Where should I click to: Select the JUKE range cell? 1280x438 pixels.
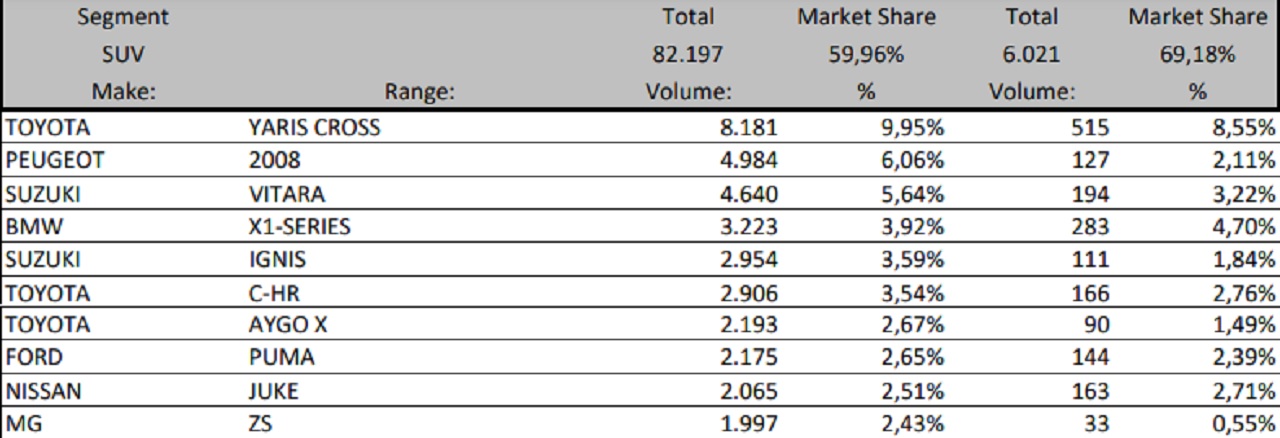tap(275, 392)
